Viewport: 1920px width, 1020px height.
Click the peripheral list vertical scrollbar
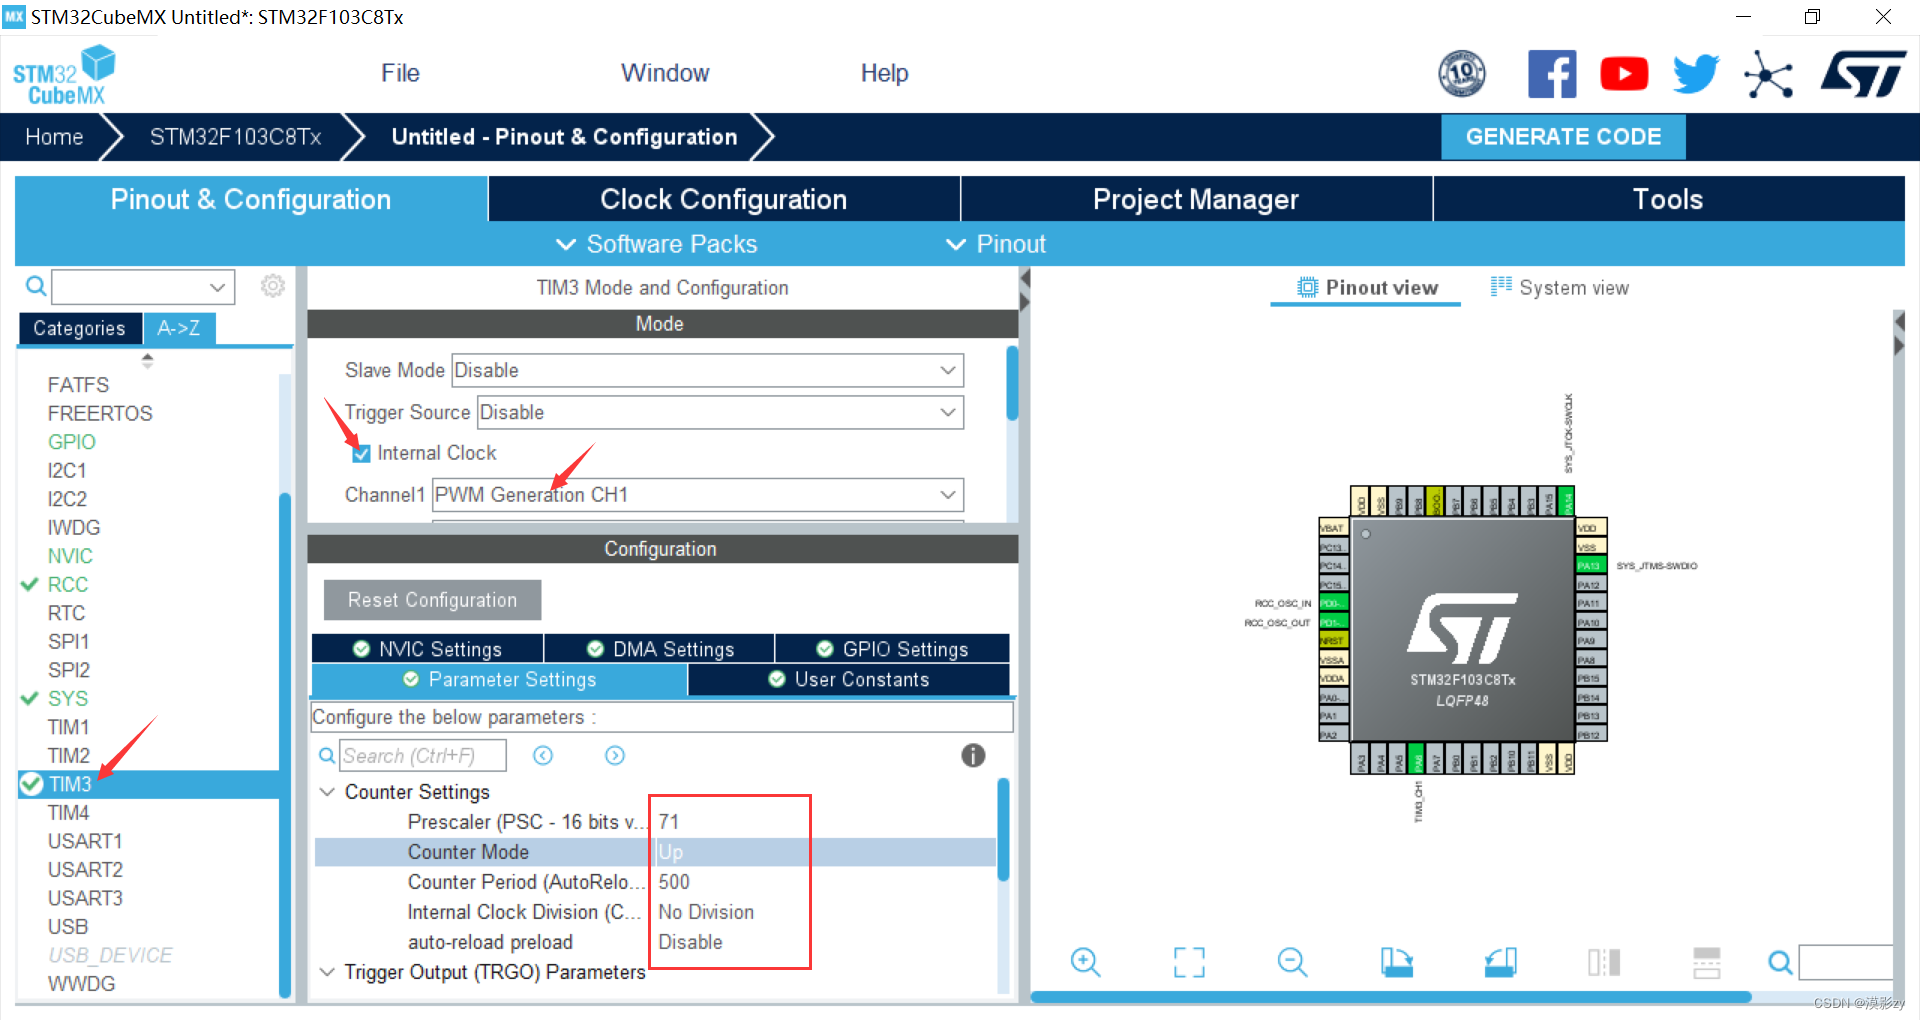(x=285, y=744)
